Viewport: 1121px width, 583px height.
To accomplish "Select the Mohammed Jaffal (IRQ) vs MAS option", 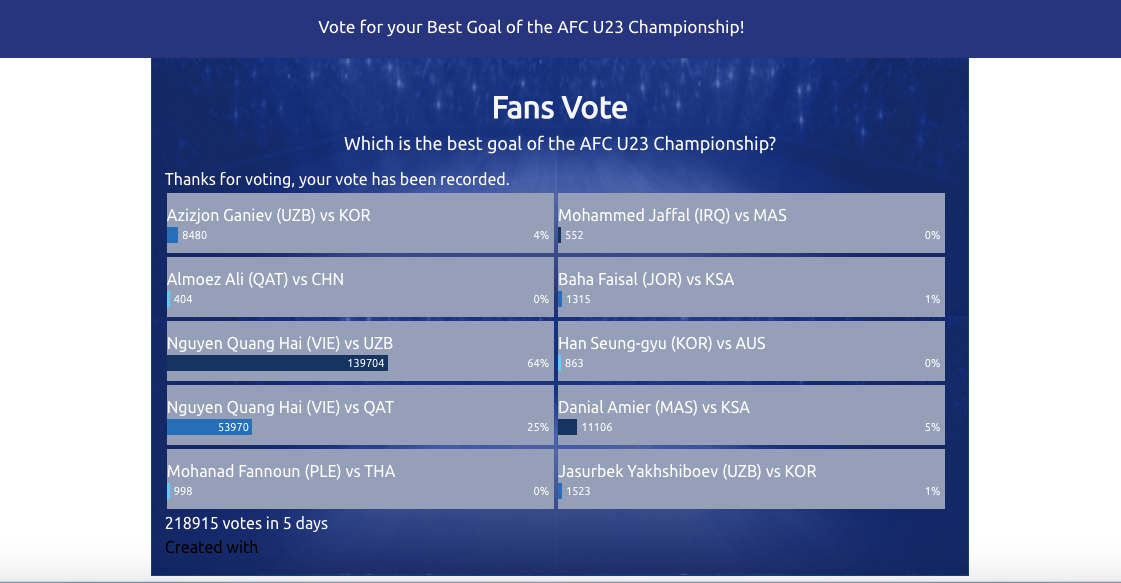I will (x=751, y=222).
